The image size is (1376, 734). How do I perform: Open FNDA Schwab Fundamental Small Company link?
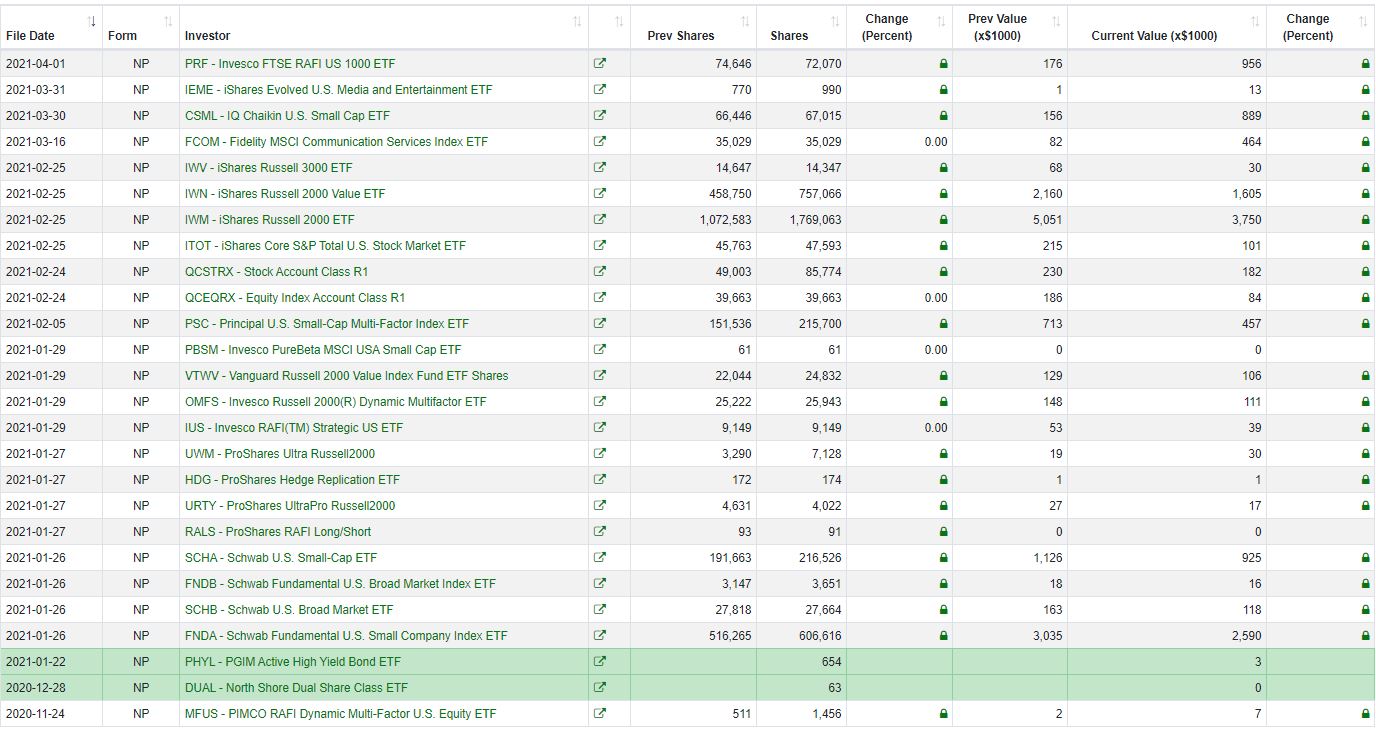[x=346, y=636]
